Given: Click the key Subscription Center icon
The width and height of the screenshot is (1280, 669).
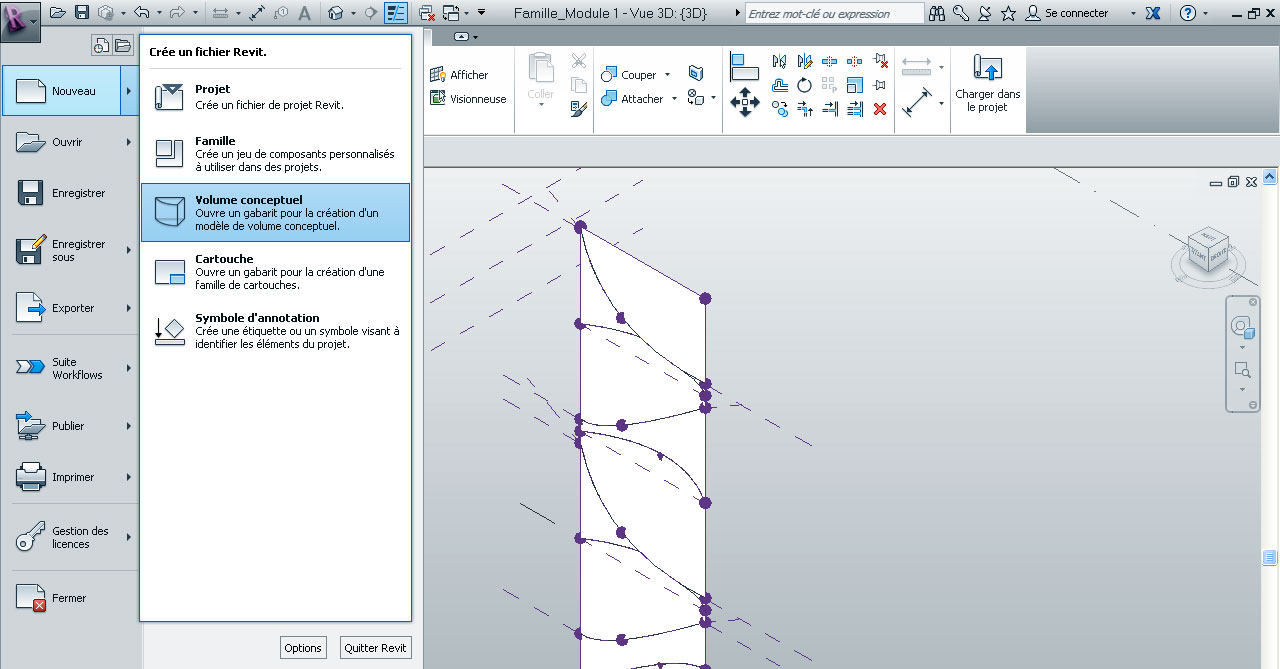Looking at the screenshot, I should tap(961, 13).
